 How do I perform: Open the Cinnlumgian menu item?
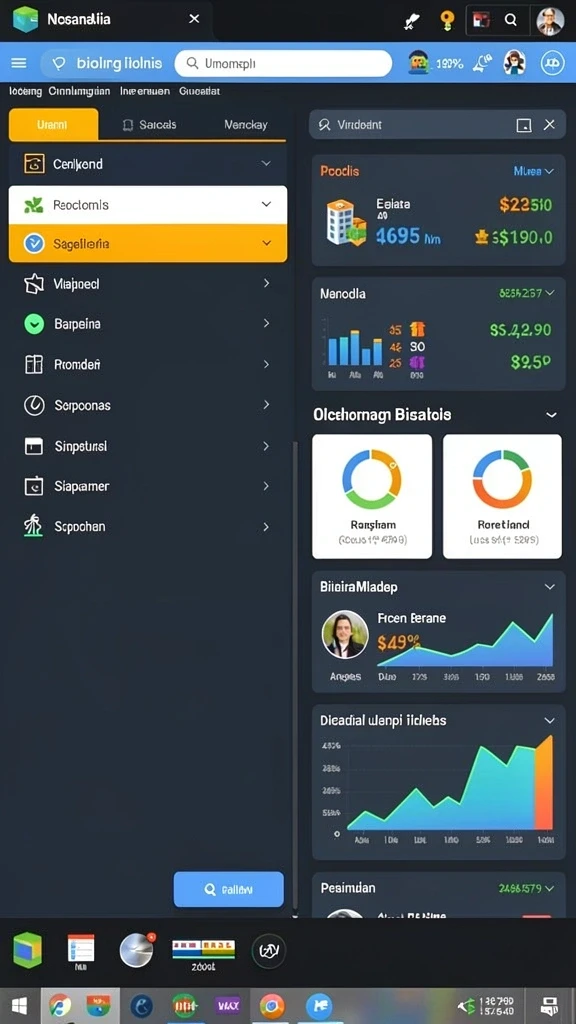point(79,91)
